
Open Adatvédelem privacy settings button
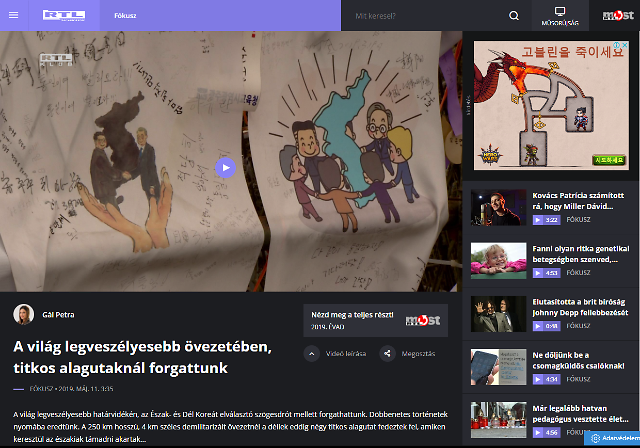(x=613, y=438)
